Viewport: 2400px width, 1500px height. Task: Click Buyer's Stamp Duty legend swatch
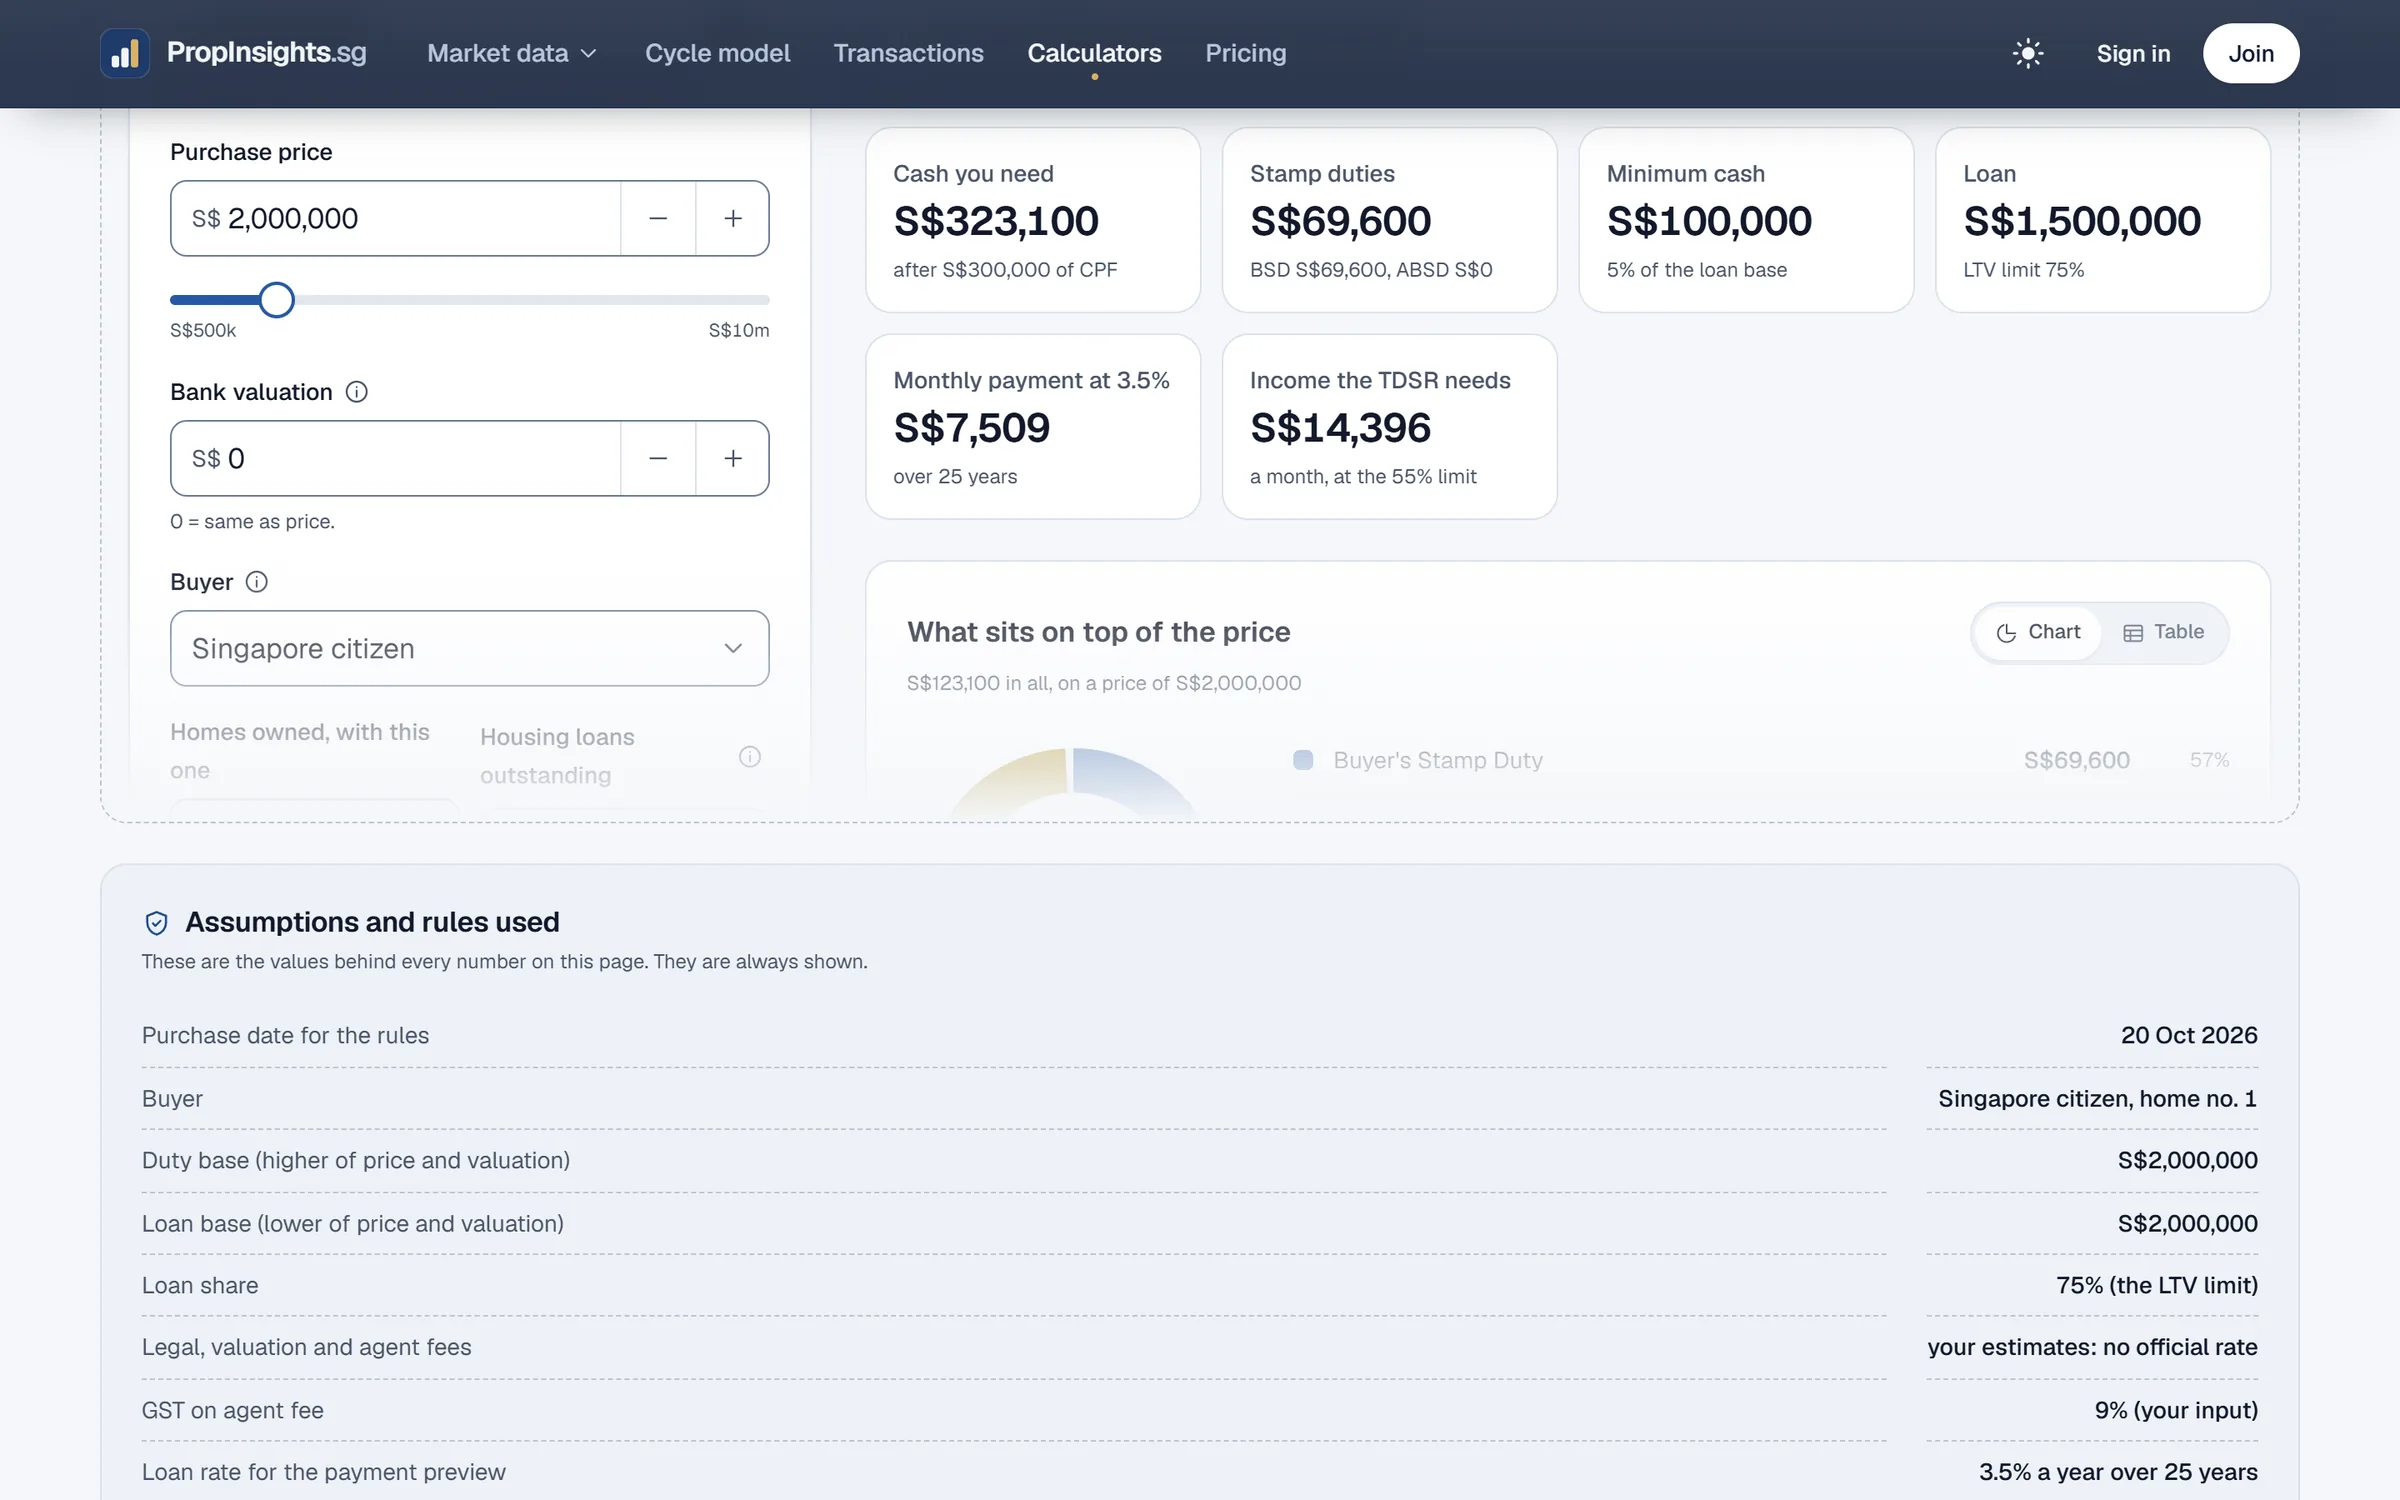(x=1303, y=760)
